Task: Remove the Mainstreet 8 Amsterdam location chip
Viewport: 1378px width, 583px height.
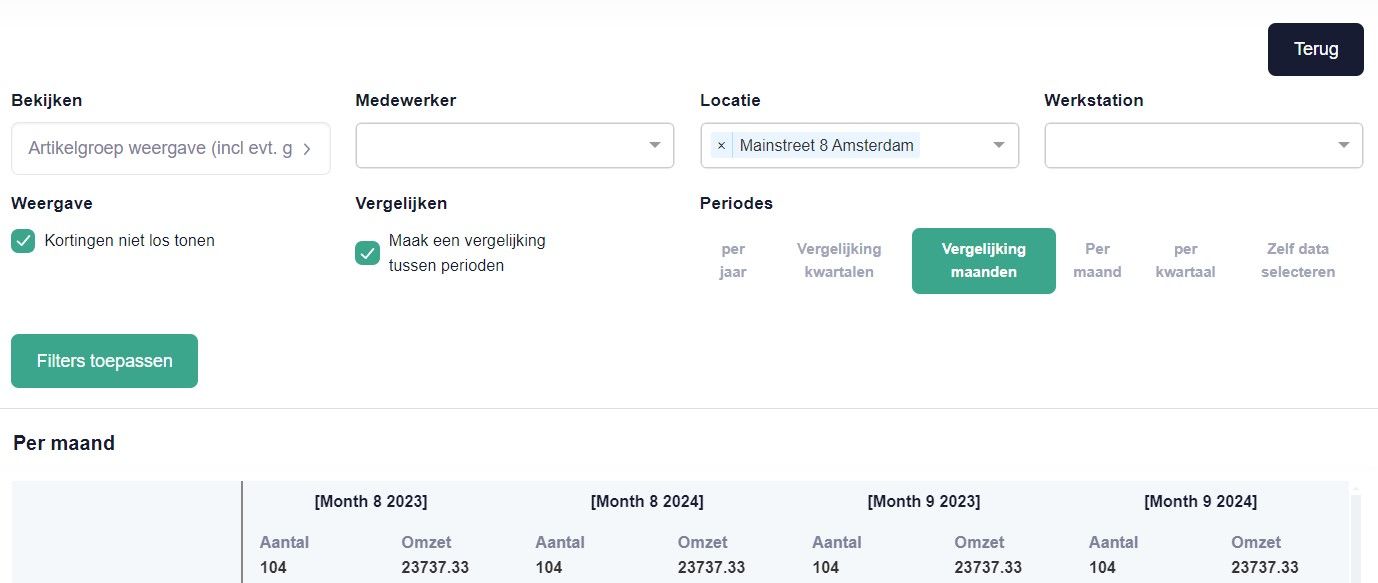Action: click(x=721, y=145)
